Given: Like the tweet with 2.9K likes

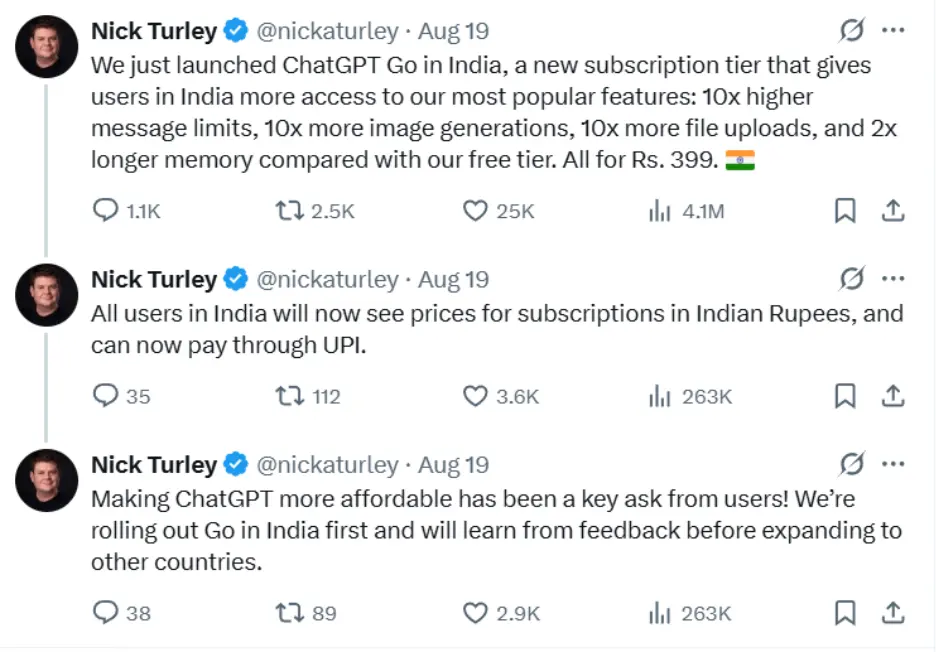Looking at the screenshot, I should 475,613.
